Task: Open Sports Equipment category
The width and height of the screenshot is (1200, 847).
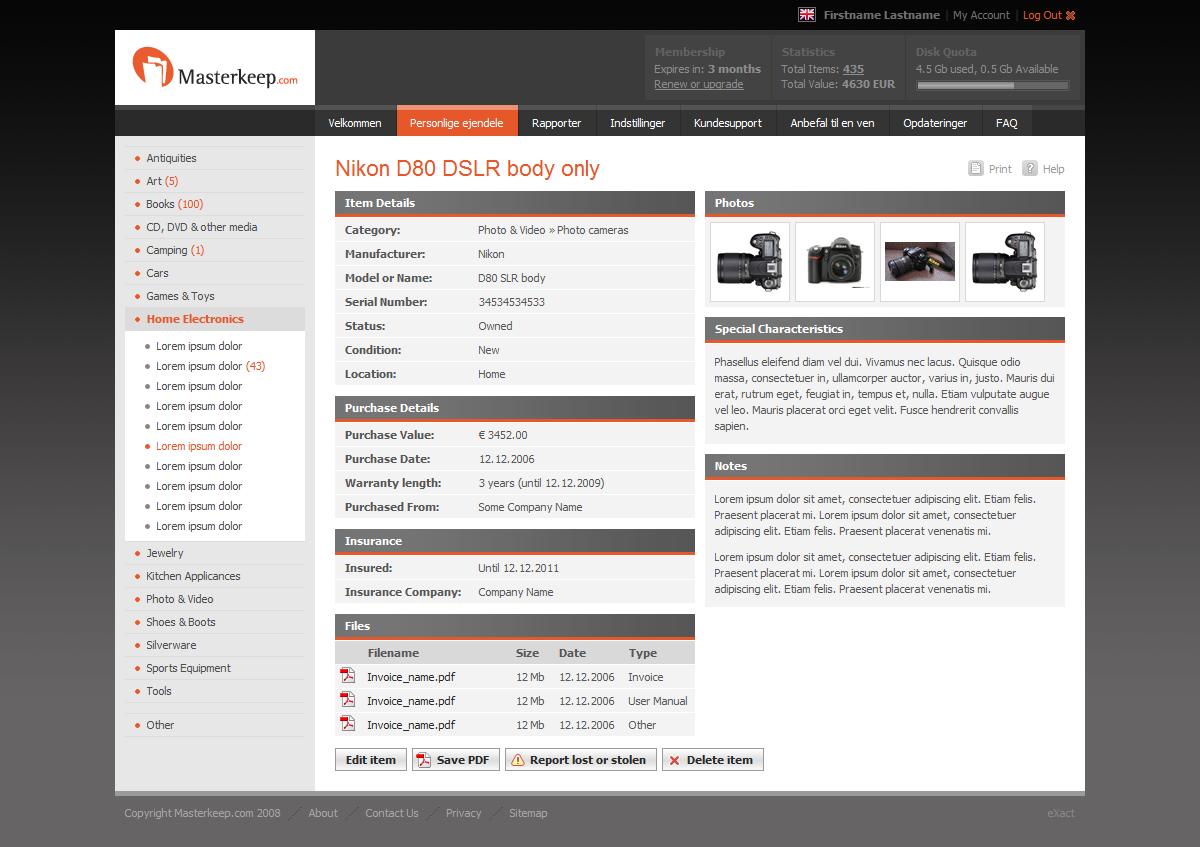Action: [188, 668]
